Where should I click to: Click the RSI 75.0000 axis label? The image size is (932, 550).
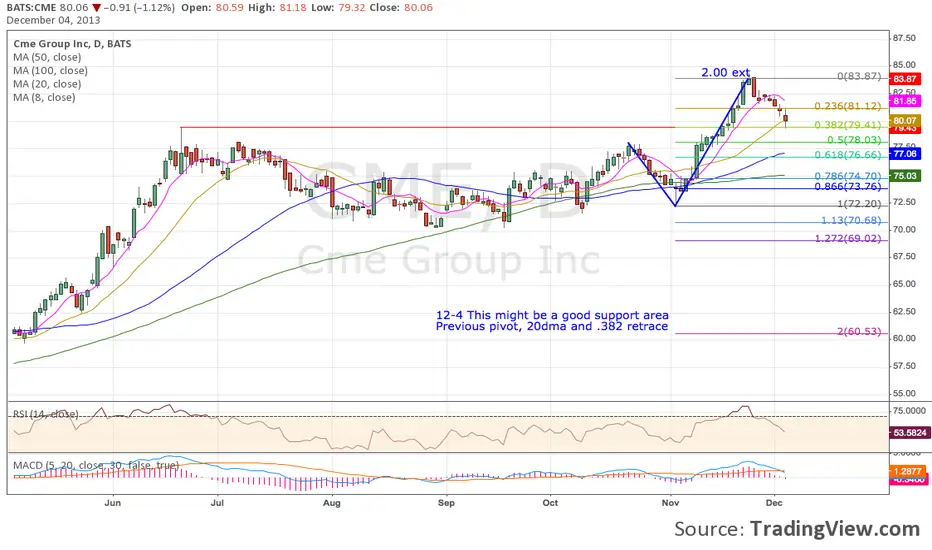[x=908, y=411]
